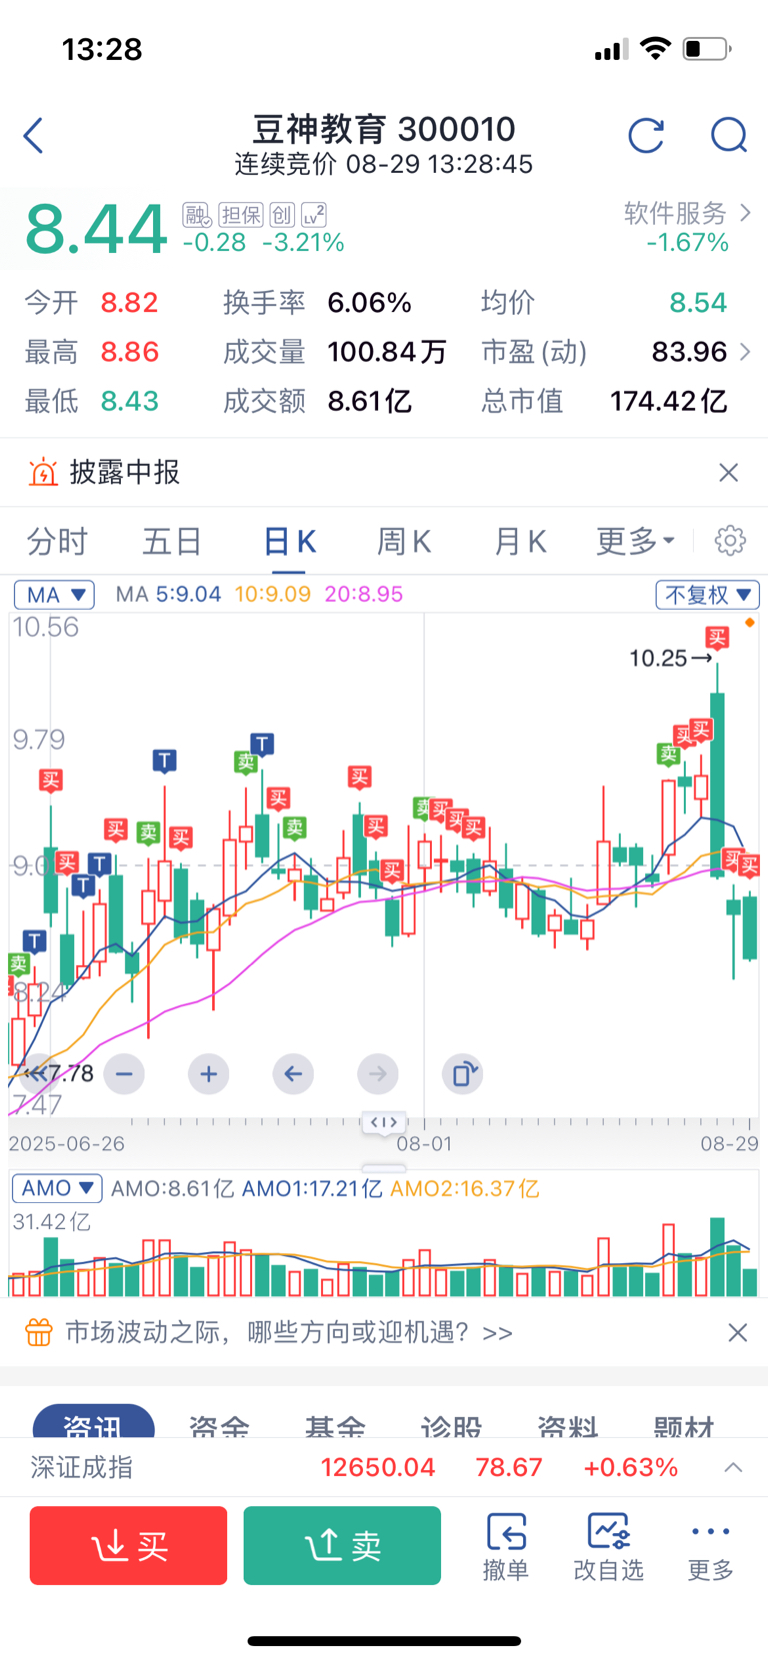
Task: Zoom out chart with minus icon
Action: click(x=124, y=1074)
